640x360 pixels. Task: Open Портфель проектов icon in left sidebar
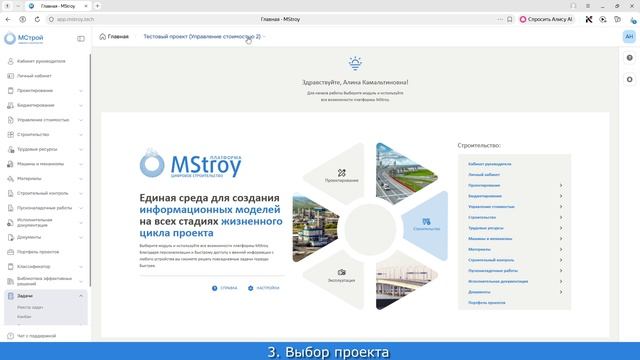coord(11,252)
